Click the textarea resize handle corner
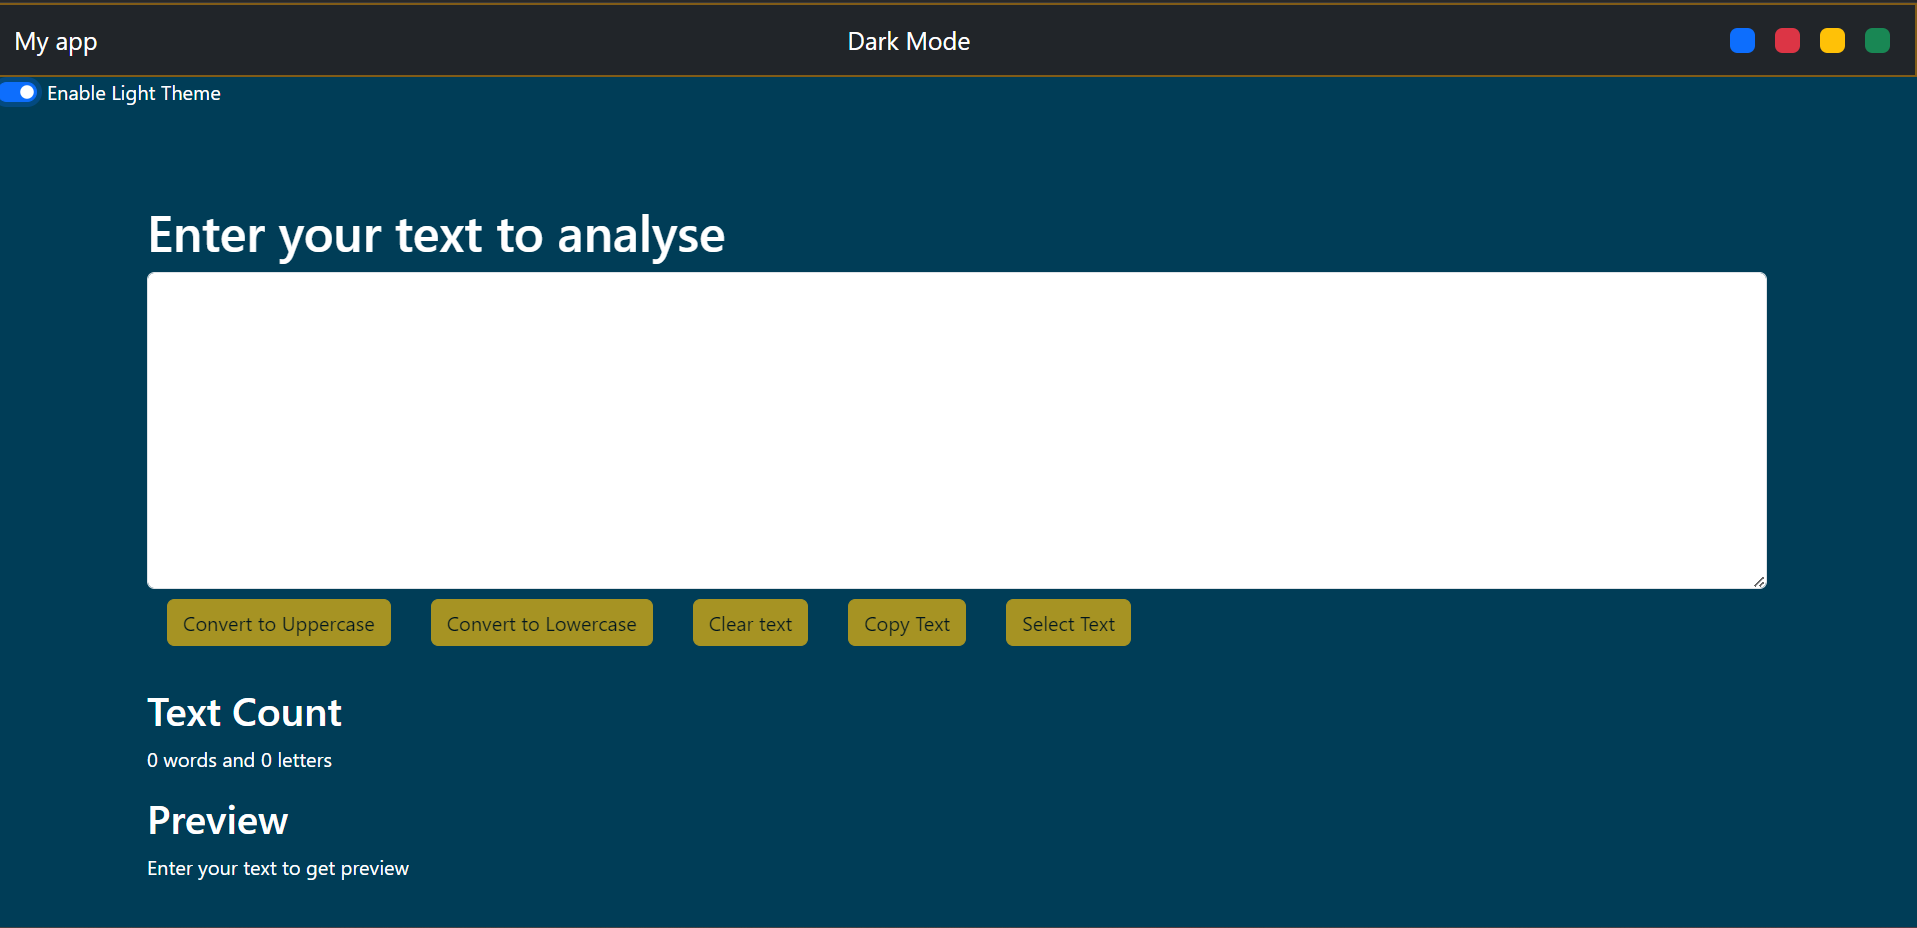 pos(1759,581)
